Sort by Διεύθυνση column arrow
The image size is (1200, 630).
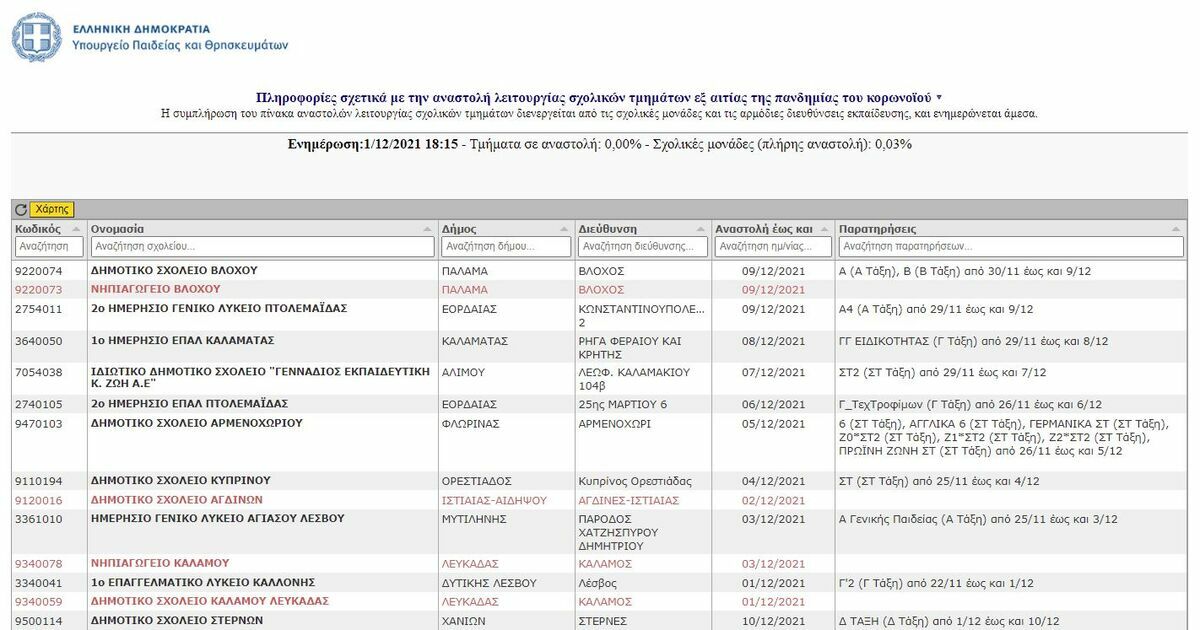[702, 229]
